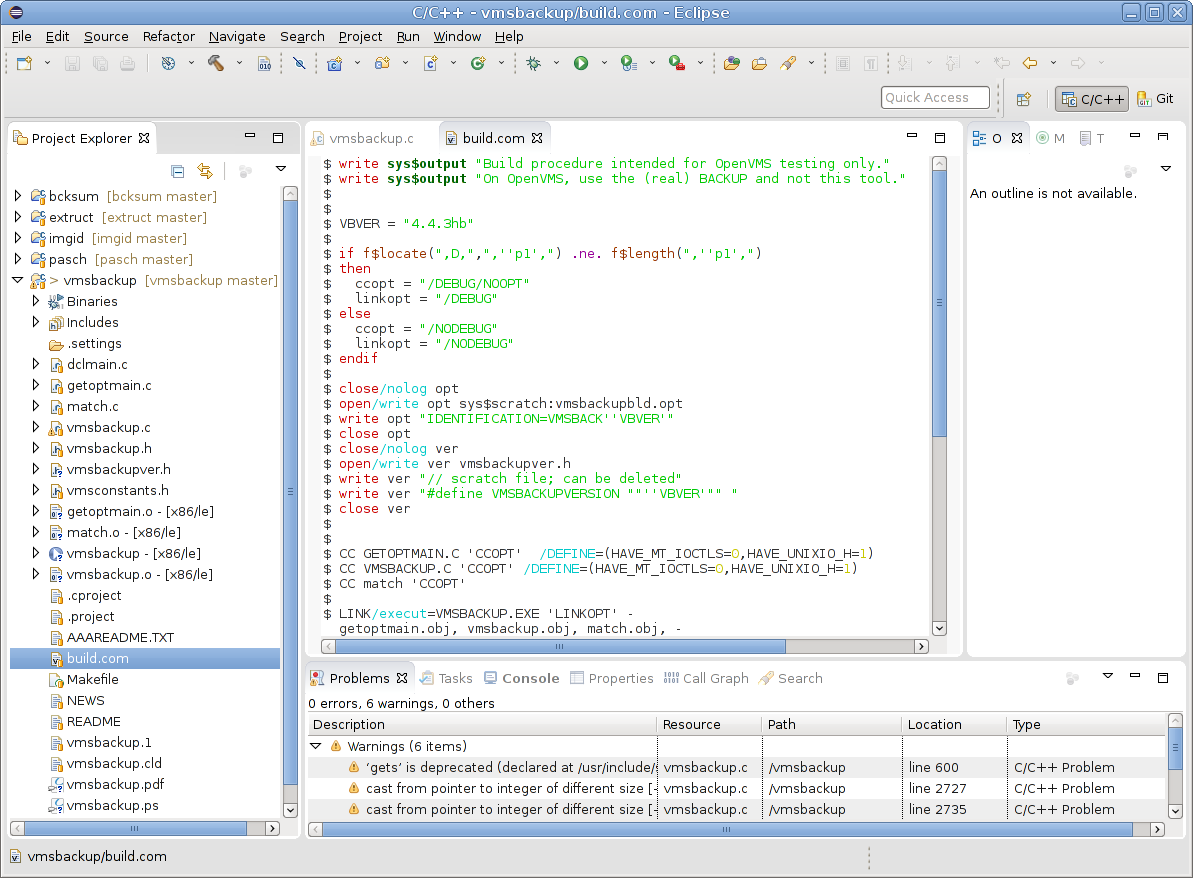The height and width of the screenshot is (878, 1193).
Task: Click the Type column header
Action: click(x=1086, y=724)
